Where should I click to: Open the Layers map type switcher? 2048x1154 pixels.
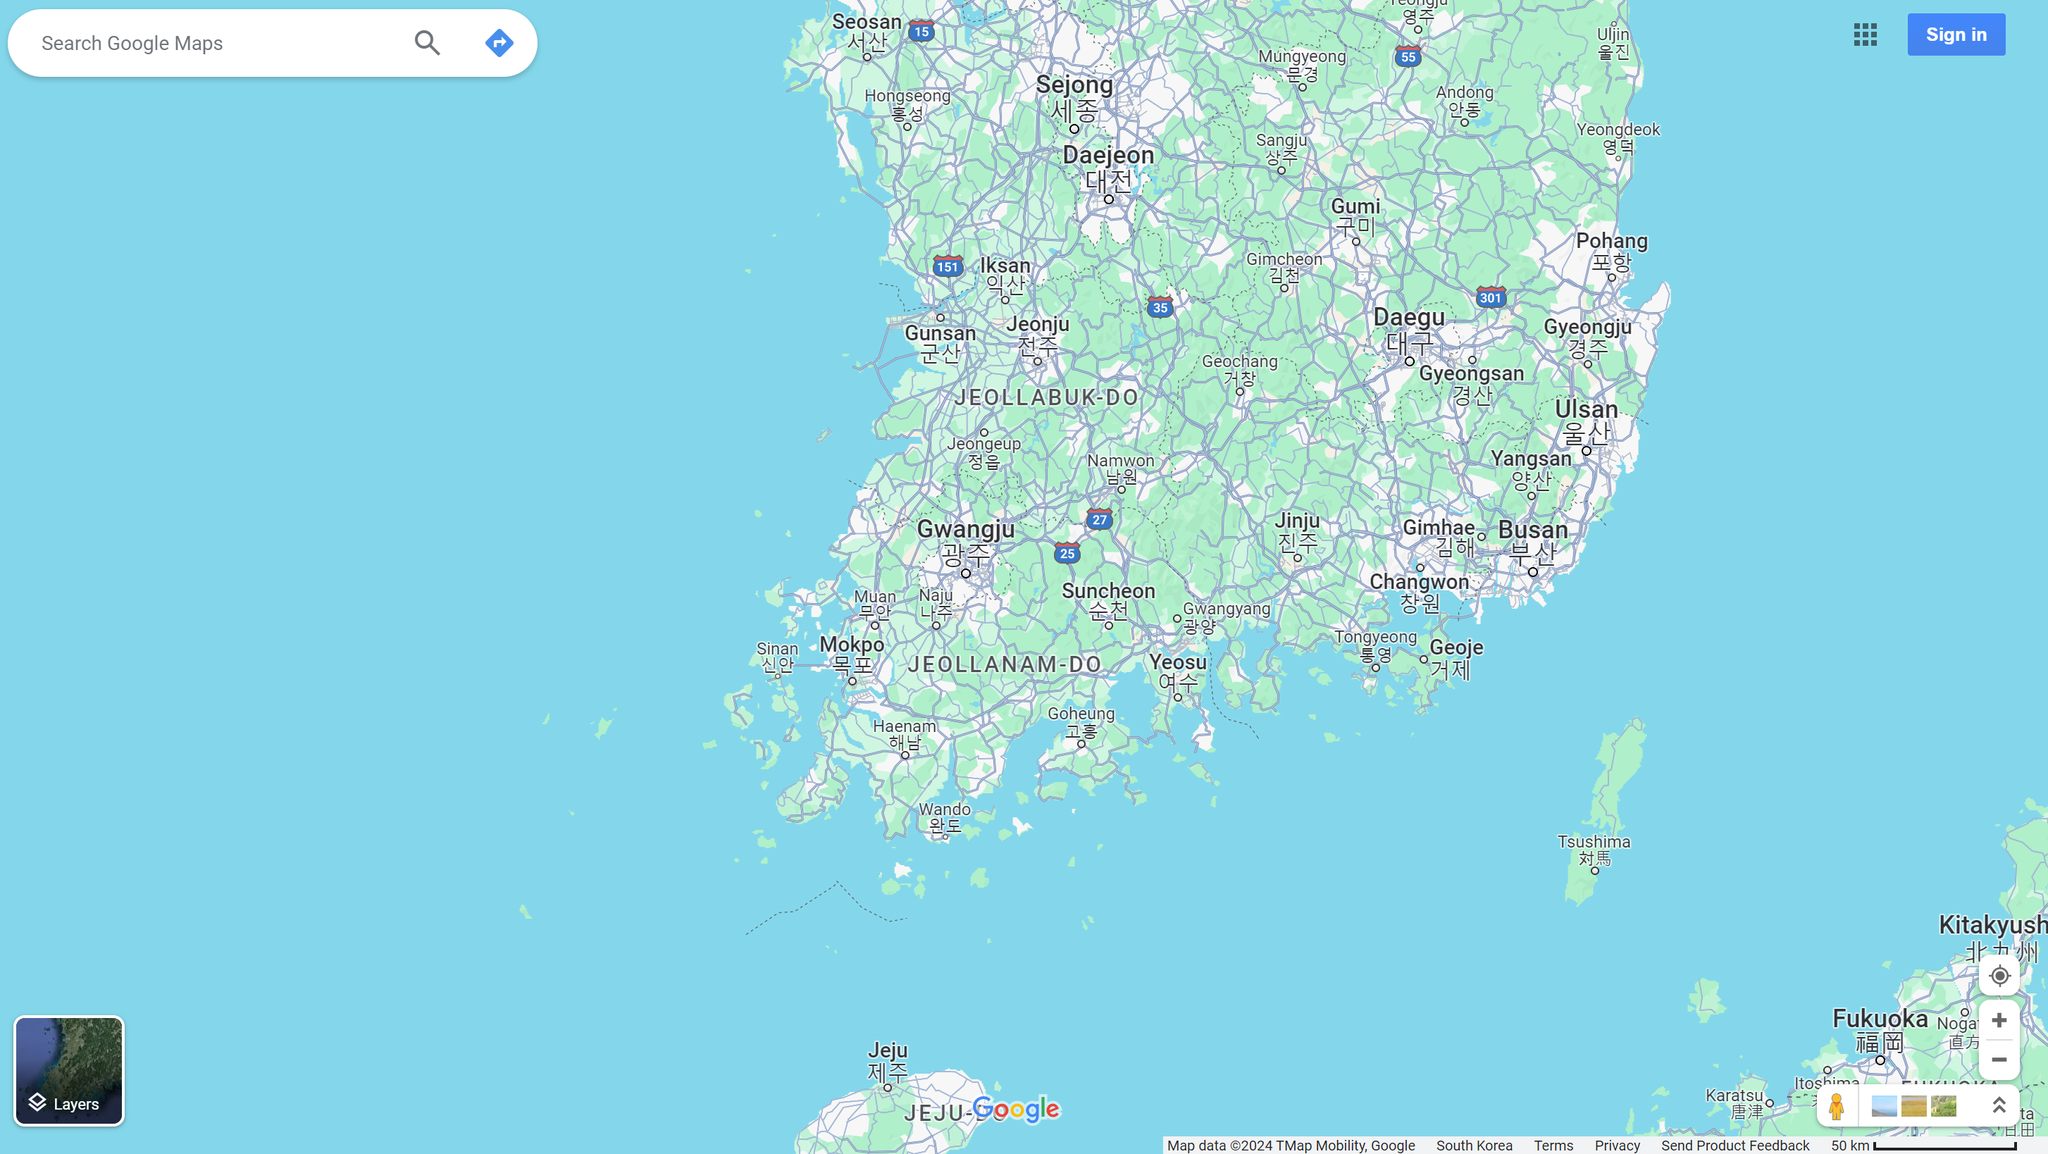(x=69, y=1071)
